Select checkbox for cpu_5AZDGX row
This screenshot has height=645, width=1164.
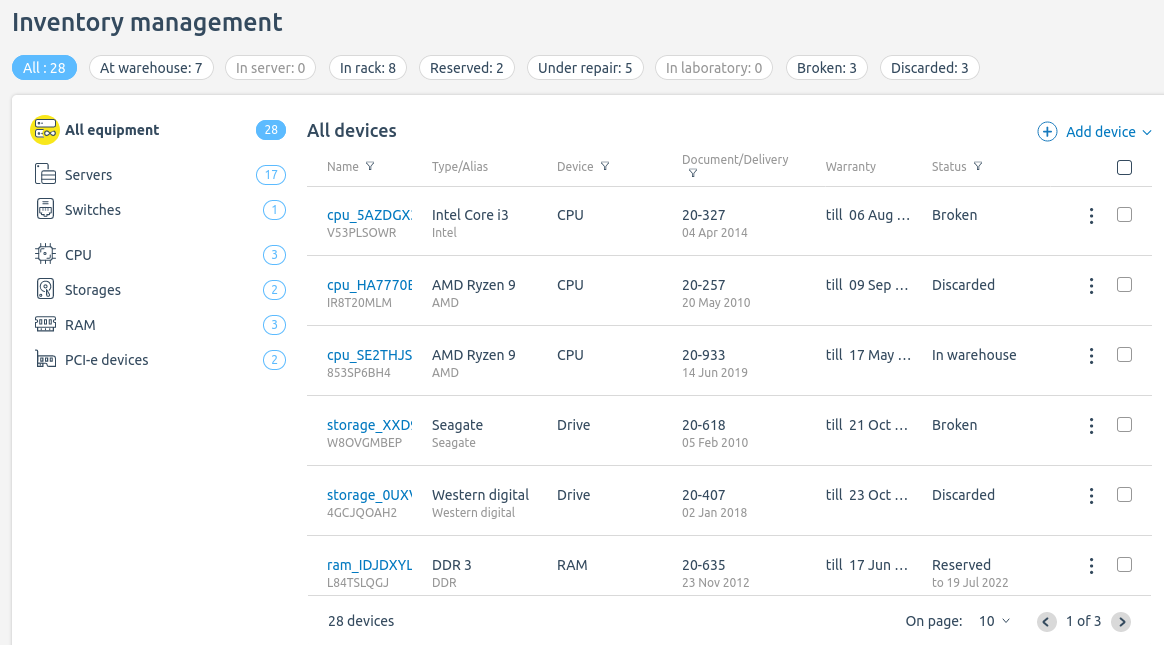[x=1125, y=215]
